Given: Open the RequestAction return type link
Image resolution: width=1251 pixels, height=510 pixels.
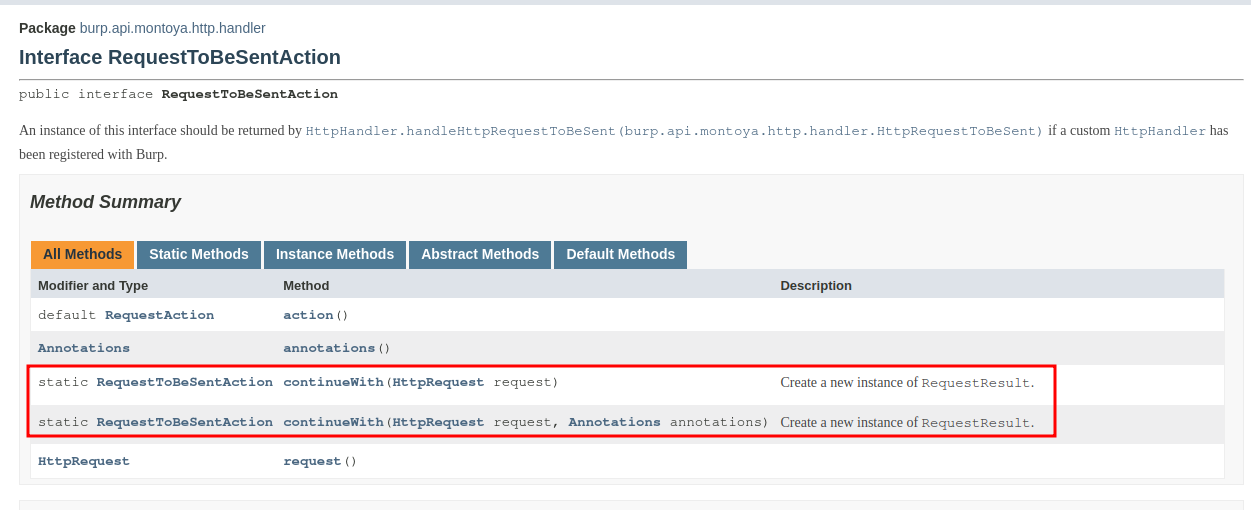Looking at the screenshot, I should [159, 315].
